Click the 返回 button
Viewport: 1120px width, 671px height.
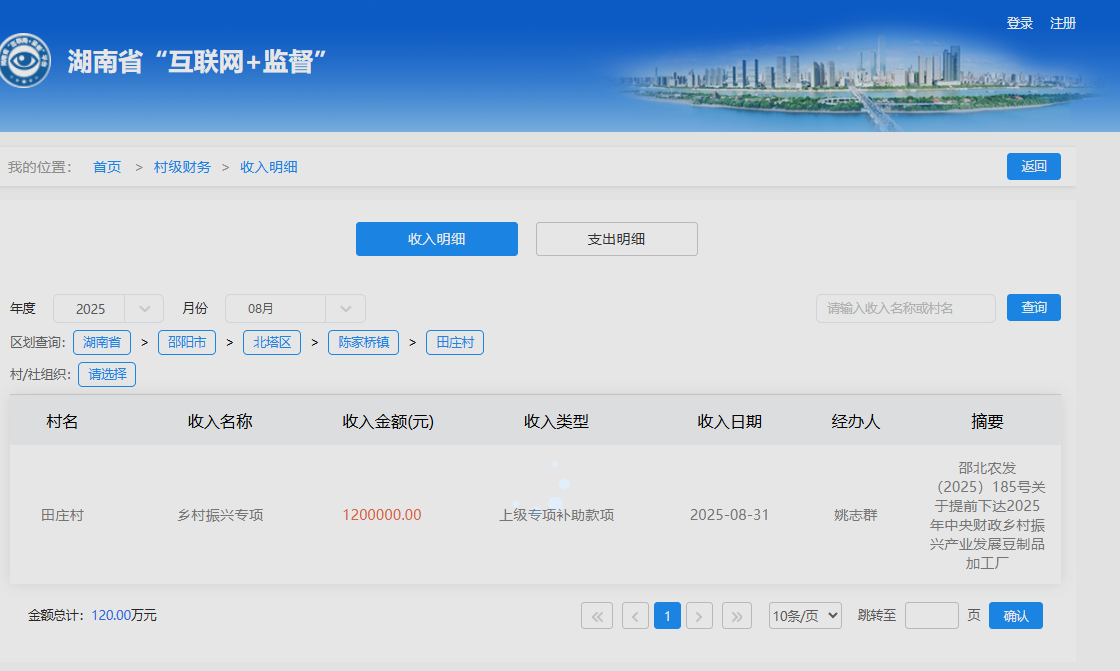click(1033, 167)
